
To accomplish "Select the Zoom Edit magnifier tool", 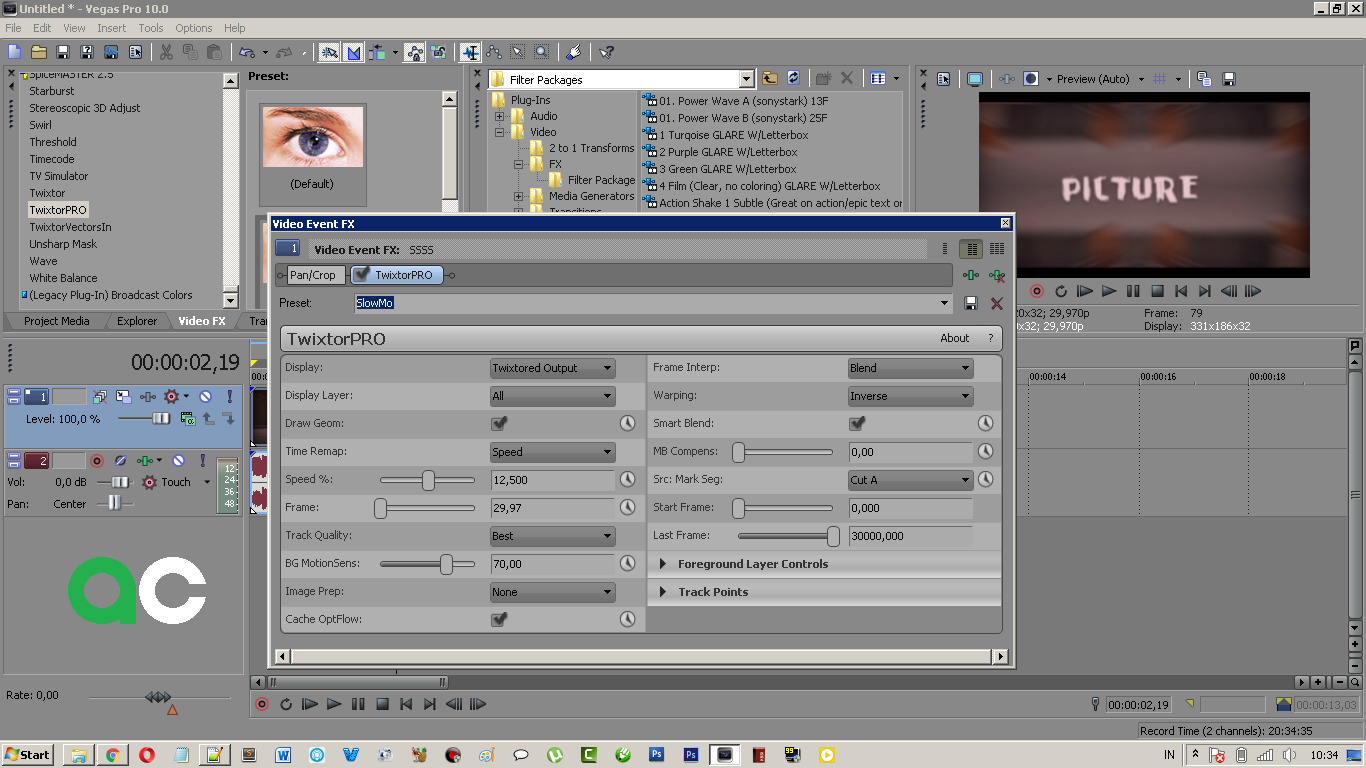I will click(x=541, y=52).
